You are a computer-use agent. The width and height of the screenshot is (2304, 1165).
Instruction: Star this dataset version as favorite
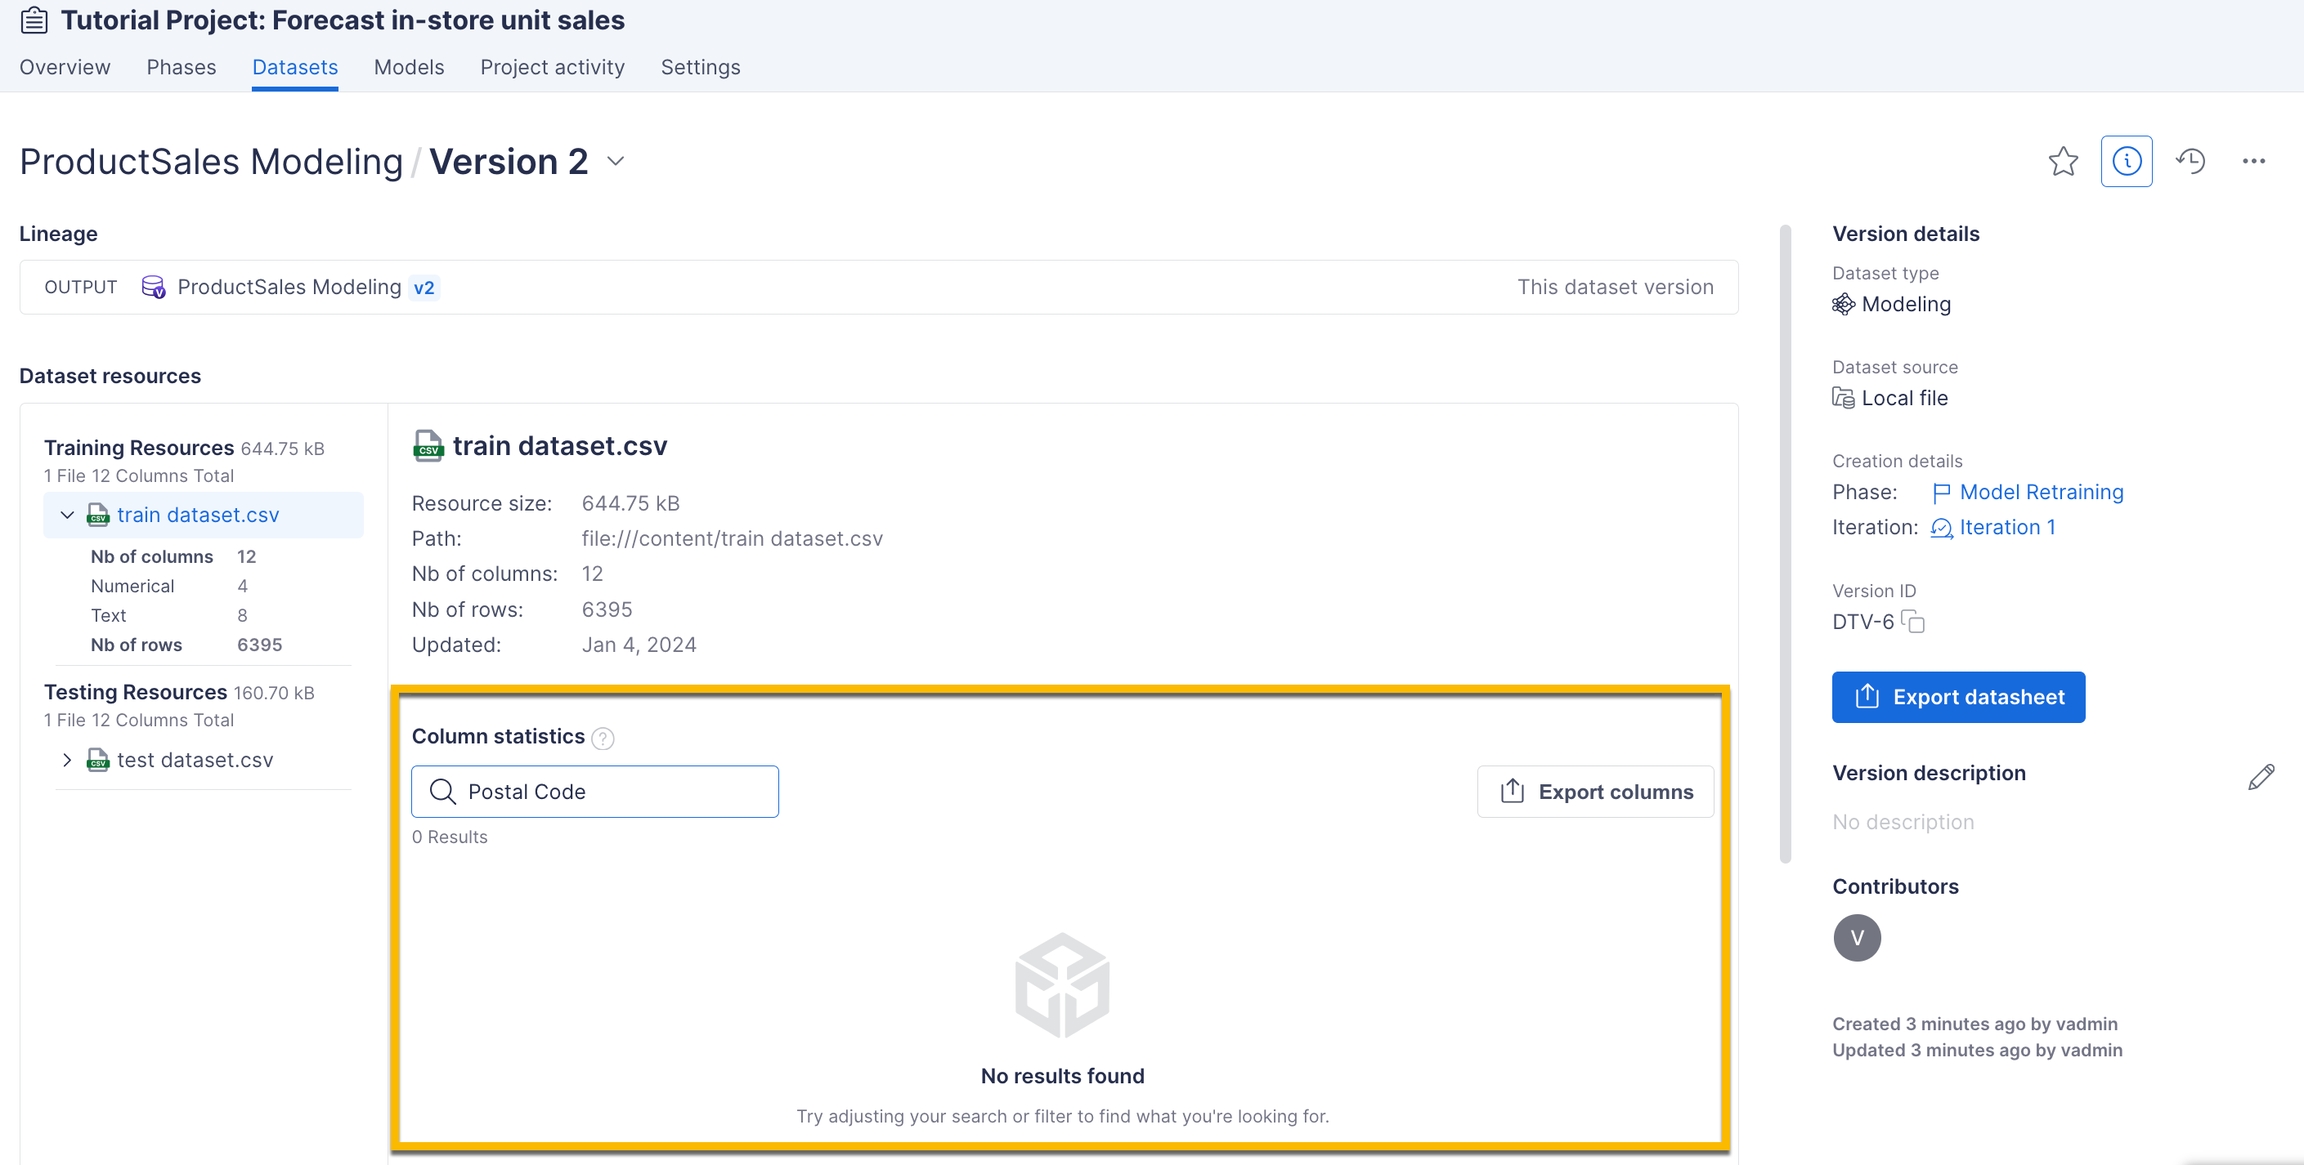pyautogui.click(x=2063, y=161)
